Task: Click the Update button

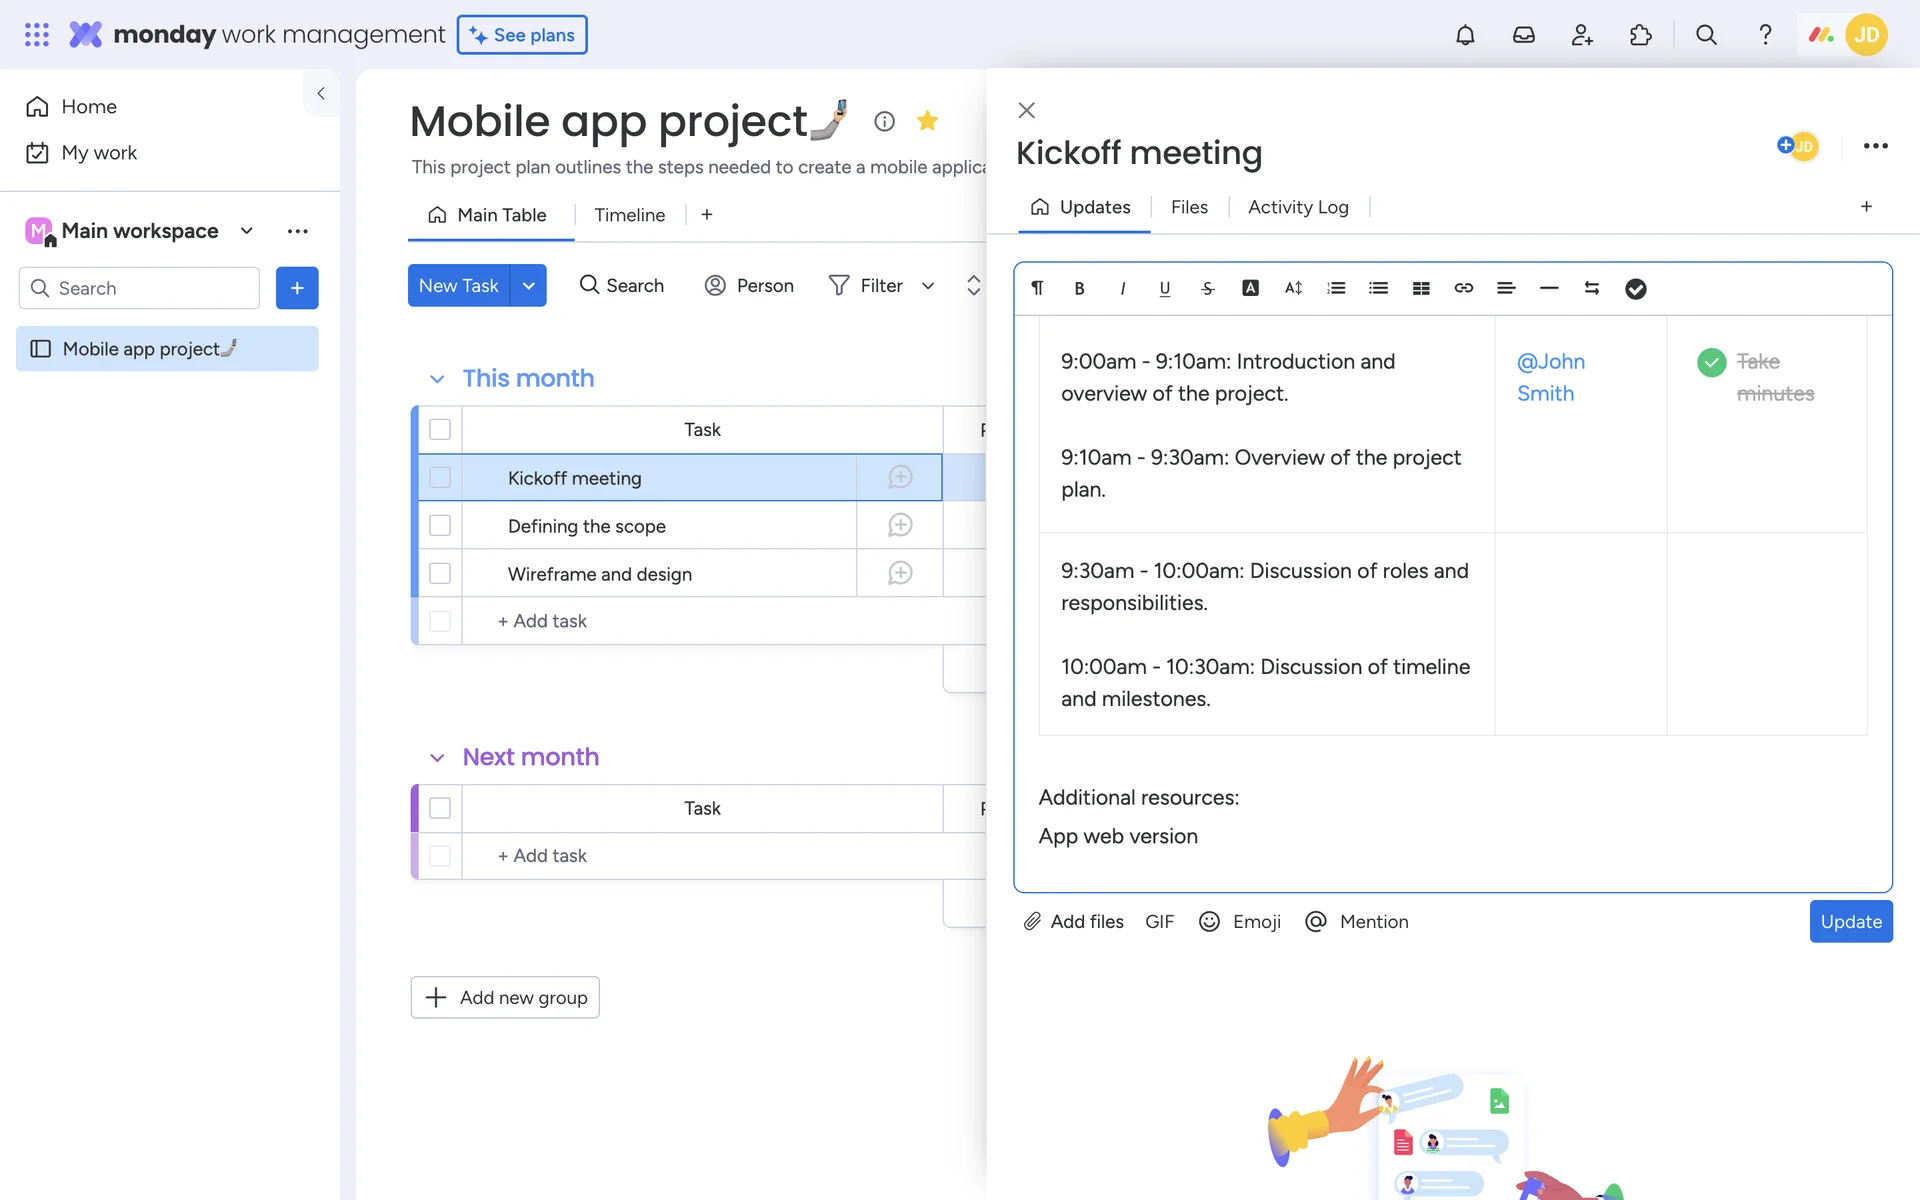Action: [1850, 921]
